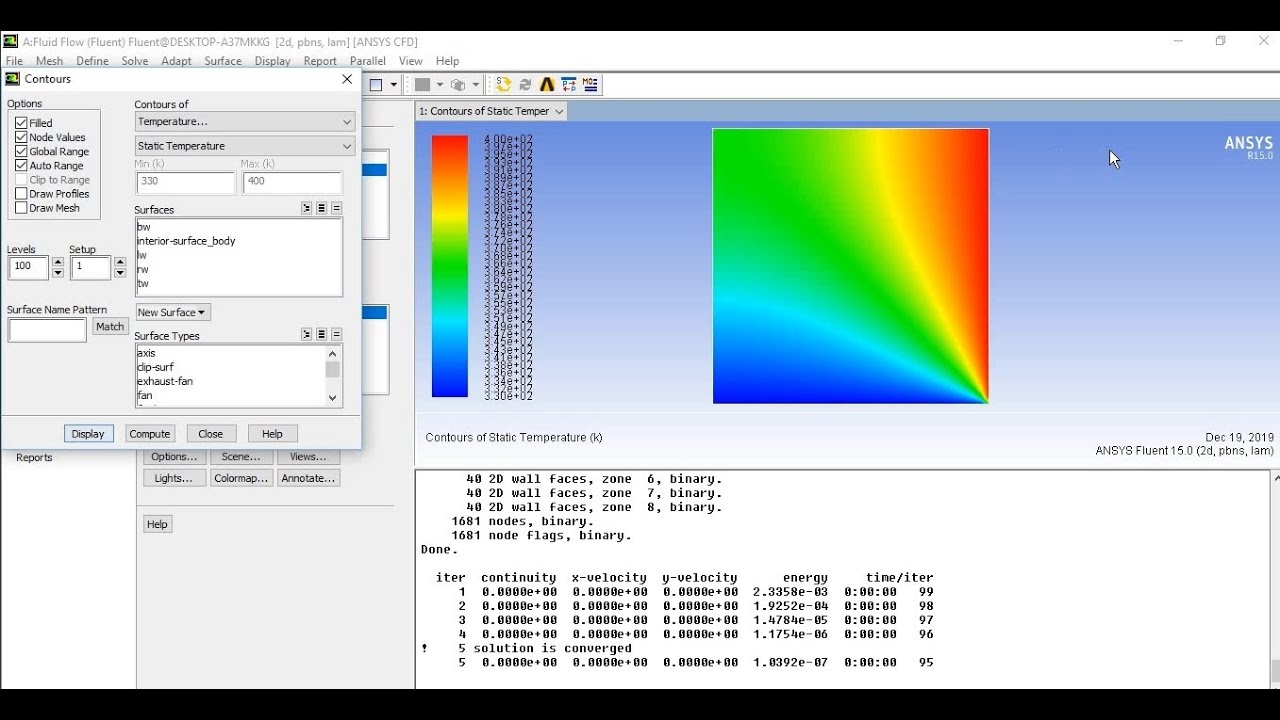
Task: Open the Adapt menu
Action: click(x=176, y=61)
